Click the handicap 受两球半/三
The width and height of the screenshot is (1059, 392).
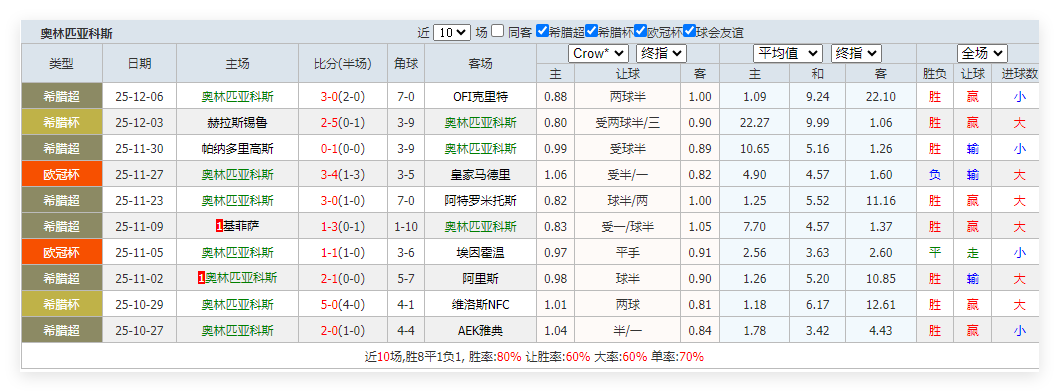627,123
